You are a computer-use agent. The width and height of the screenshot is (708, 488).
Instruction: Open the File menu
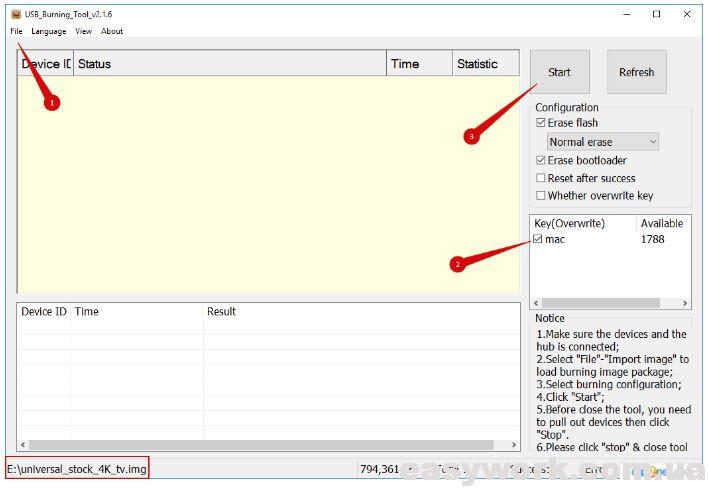(16, 31)
